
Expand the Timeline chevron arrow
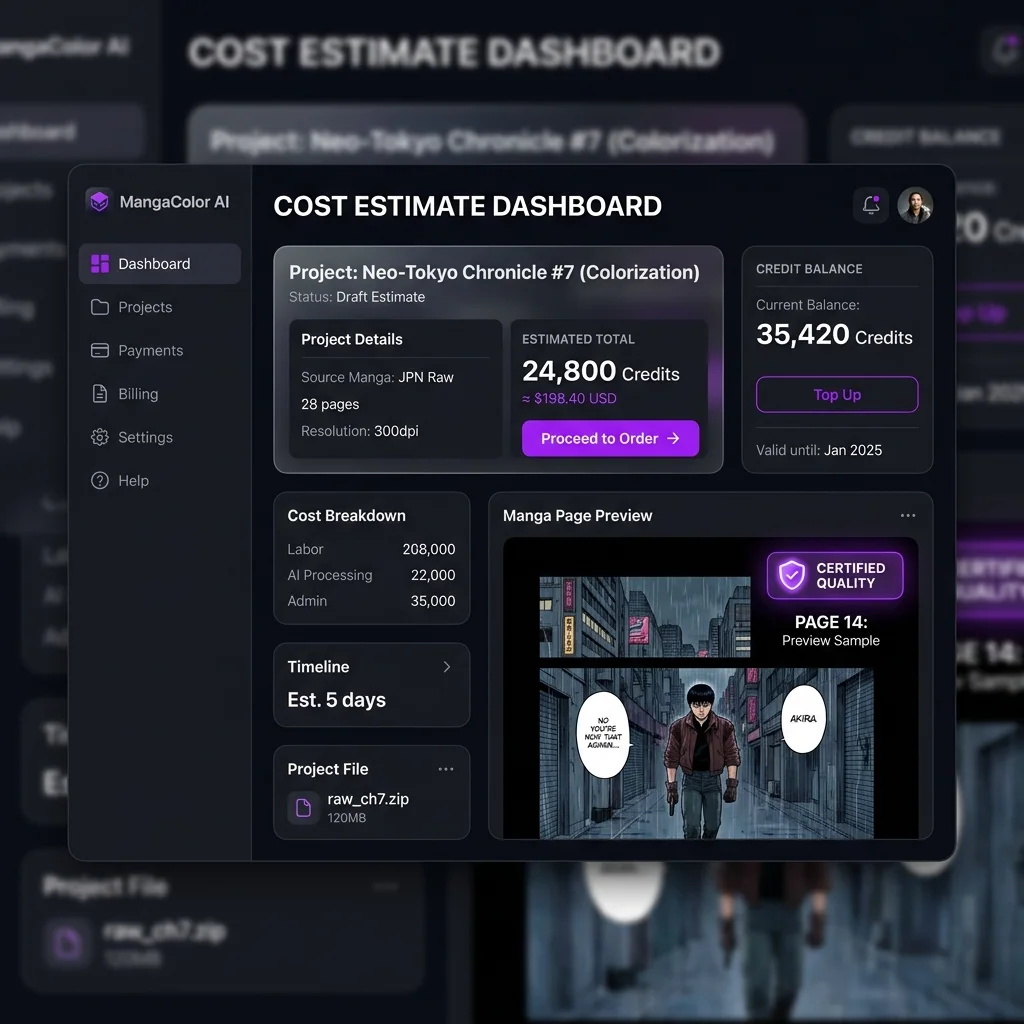click(447, 667)
